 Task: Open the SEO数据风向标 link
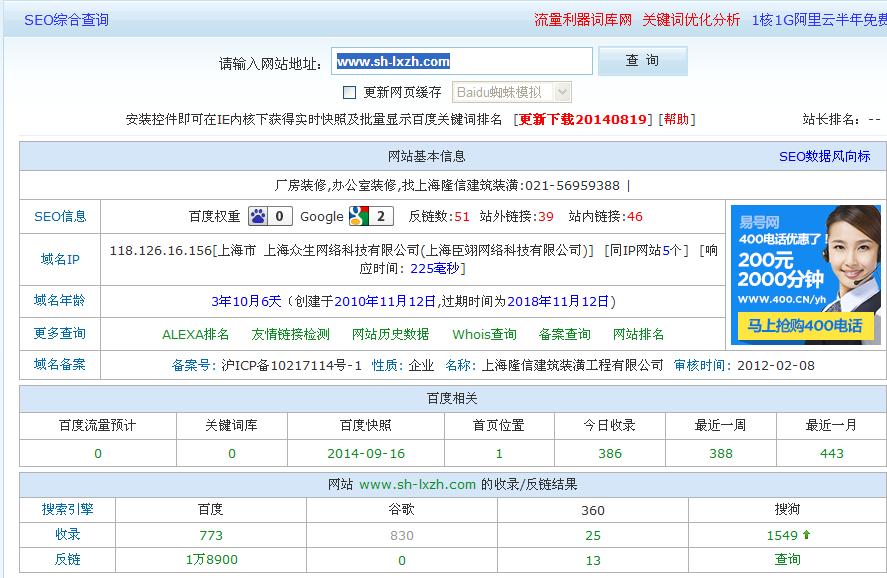point(824,157)
